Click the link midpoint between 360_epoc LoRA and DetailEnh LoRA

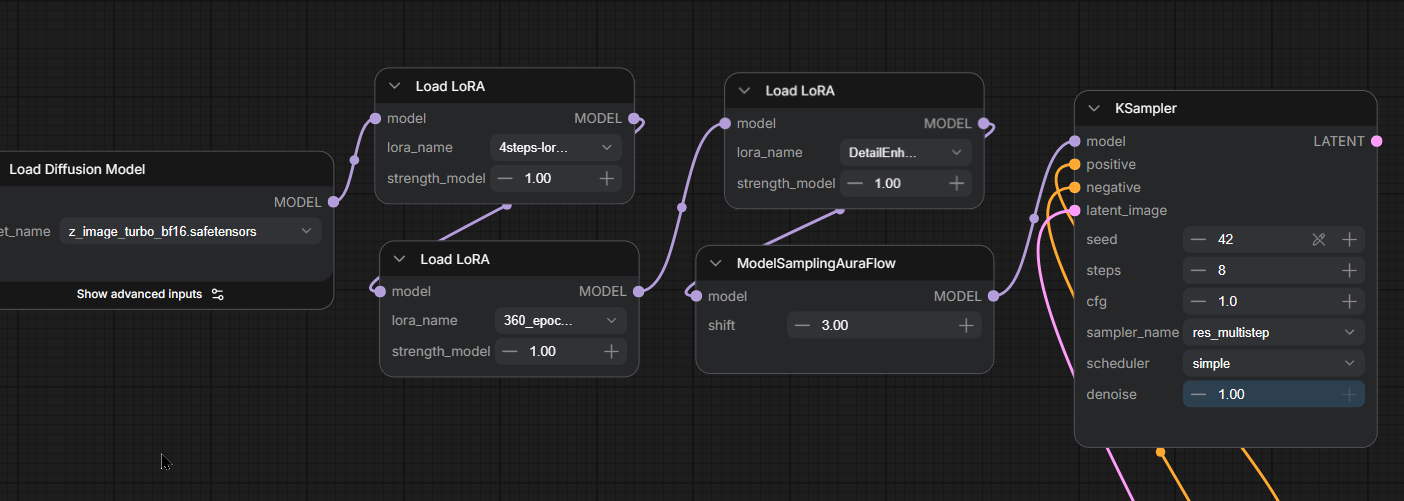point(682,208)
